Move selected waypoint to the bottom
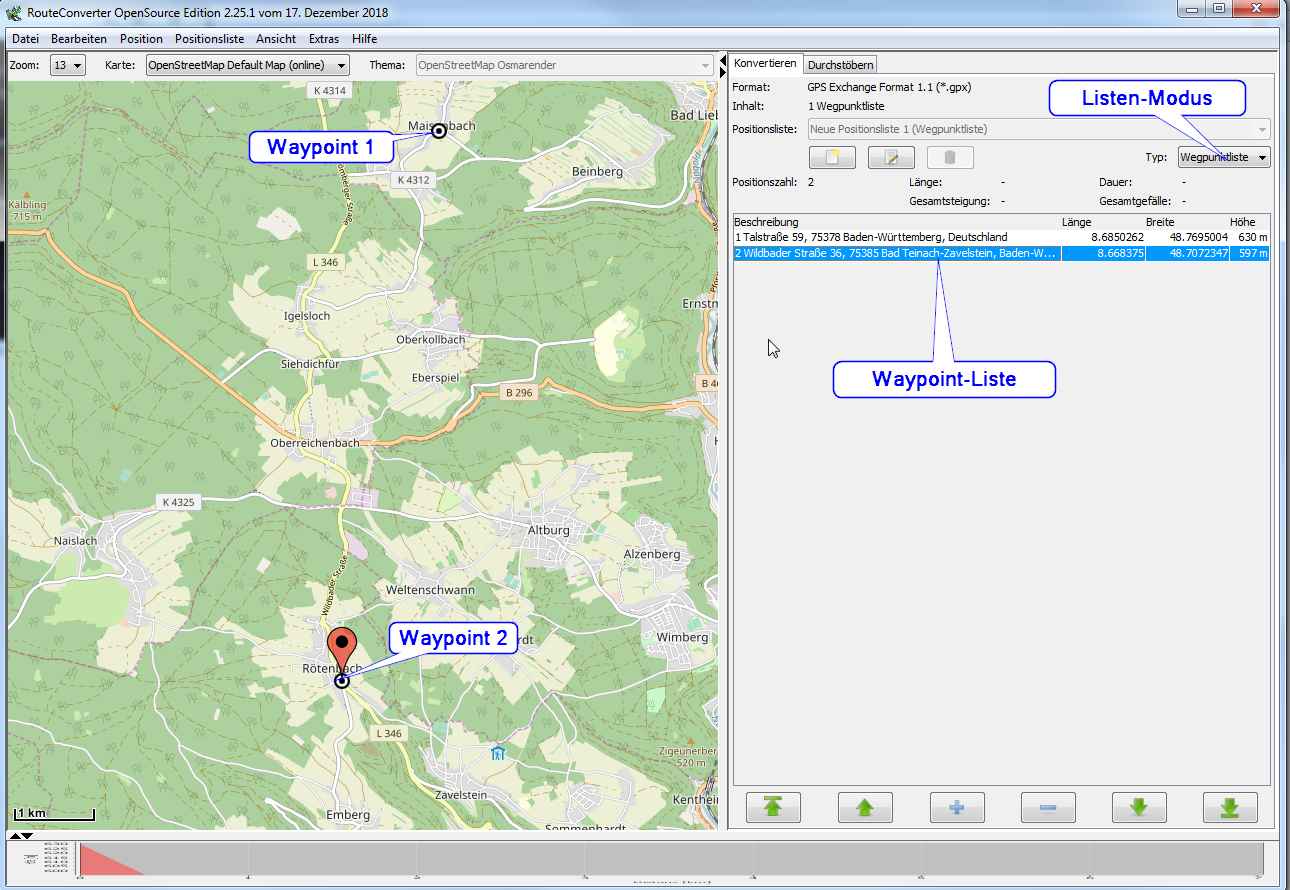The width and height of the screenshot is (1290, 890). [x=1231, y=807]
